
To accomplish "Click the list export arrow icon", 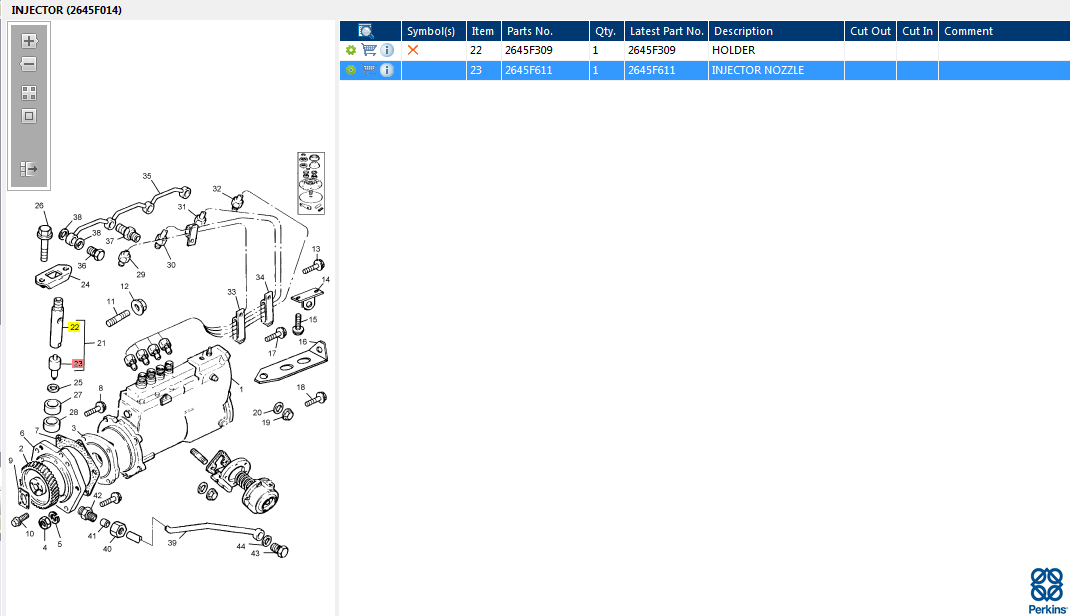I will (x=29, y=168).
